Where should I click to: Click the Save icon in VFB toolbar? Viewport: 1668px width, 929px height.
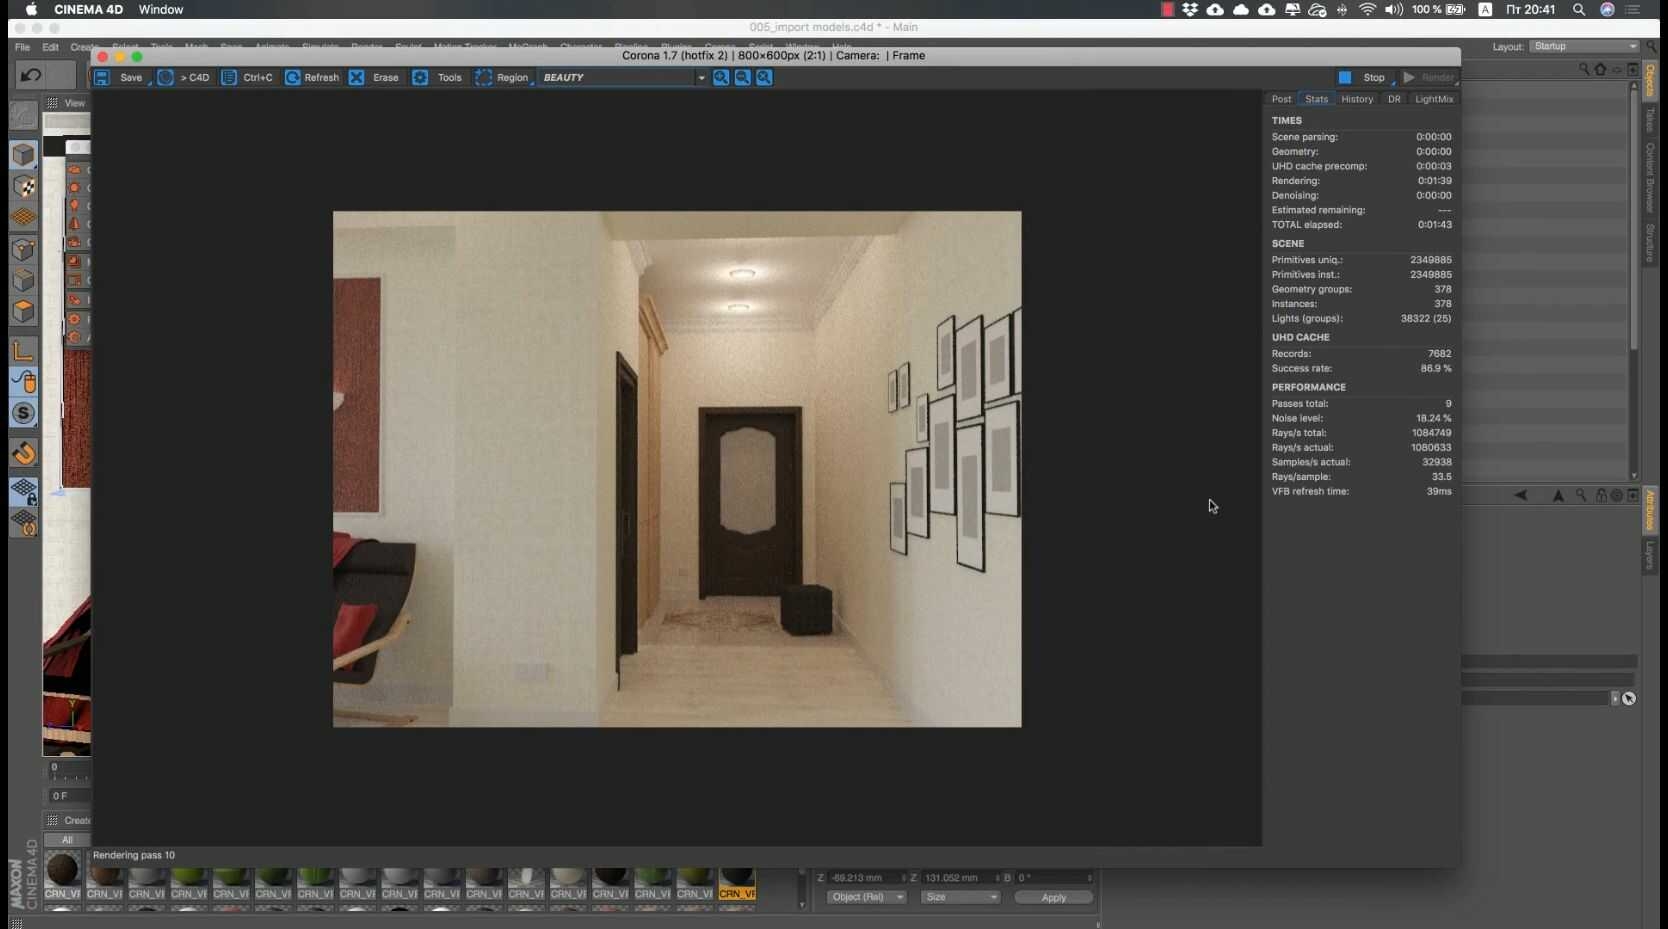[x=102, y=77]
